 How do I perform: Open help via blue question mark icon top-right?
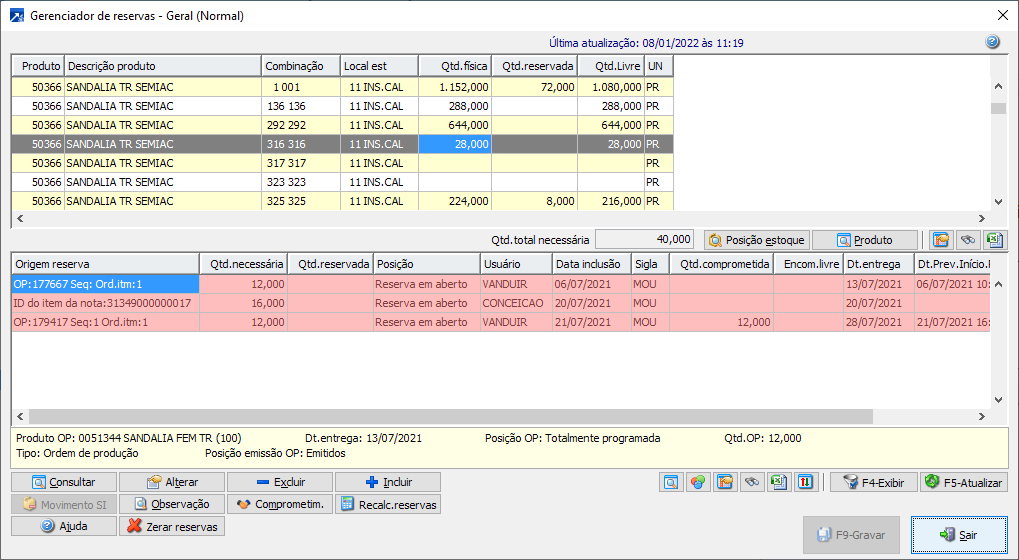pyautogui.click(x=992, y=42)
